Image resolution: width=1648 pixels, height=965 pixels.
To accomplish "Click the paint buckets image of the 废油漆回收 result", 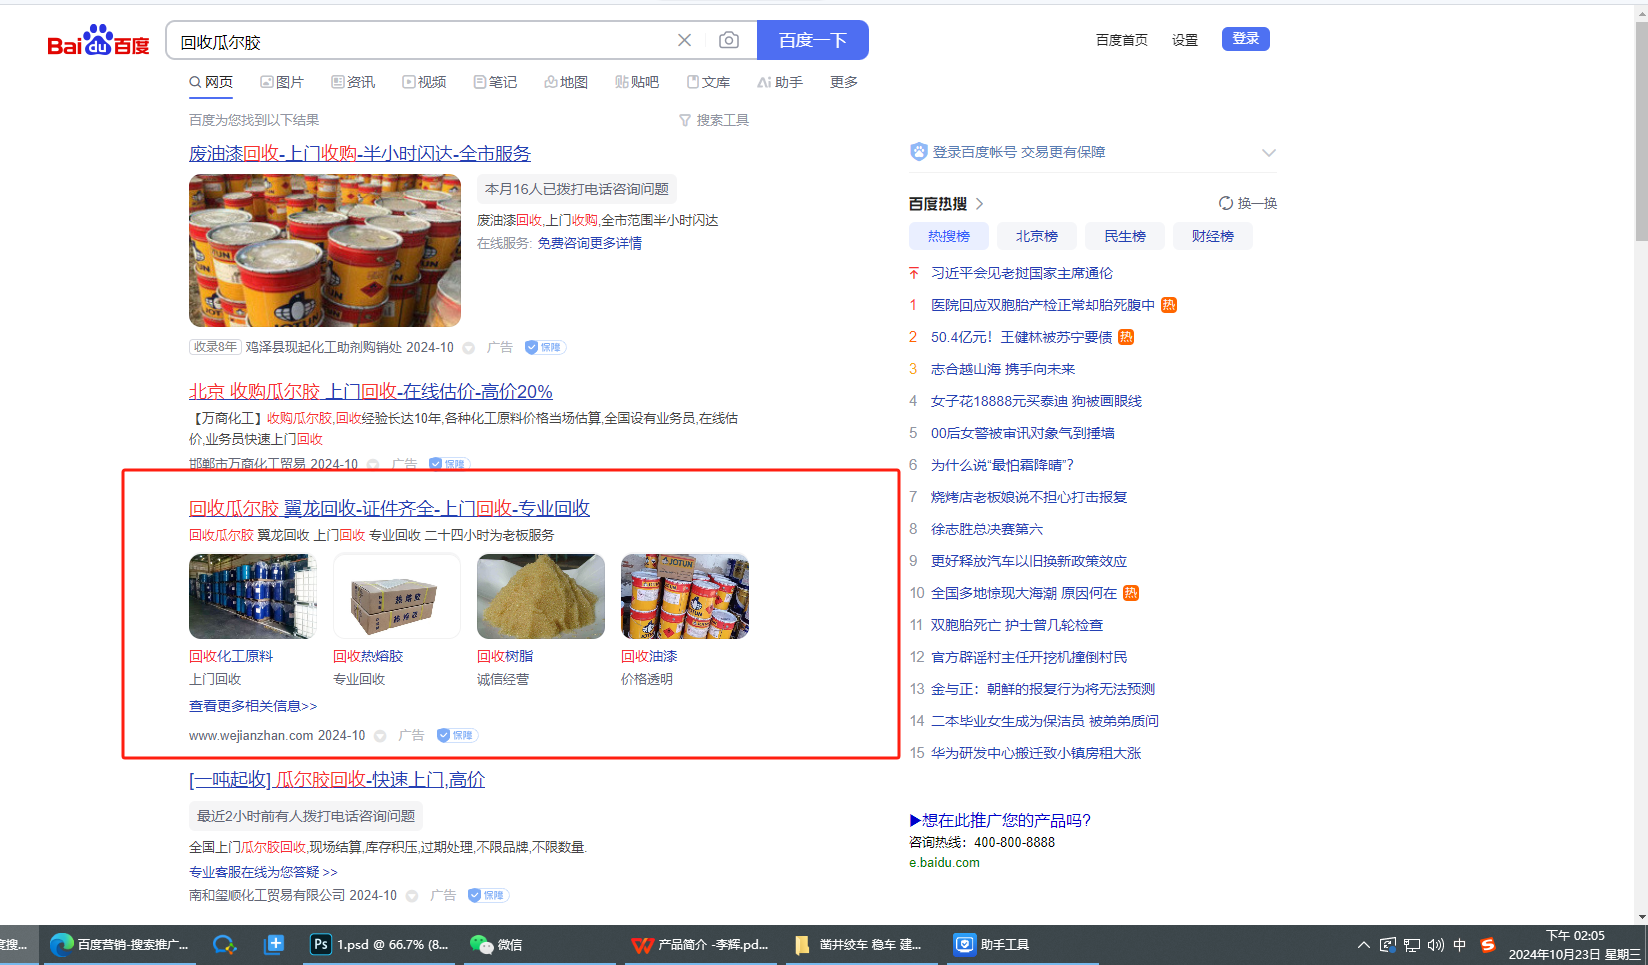I will 325,250.
